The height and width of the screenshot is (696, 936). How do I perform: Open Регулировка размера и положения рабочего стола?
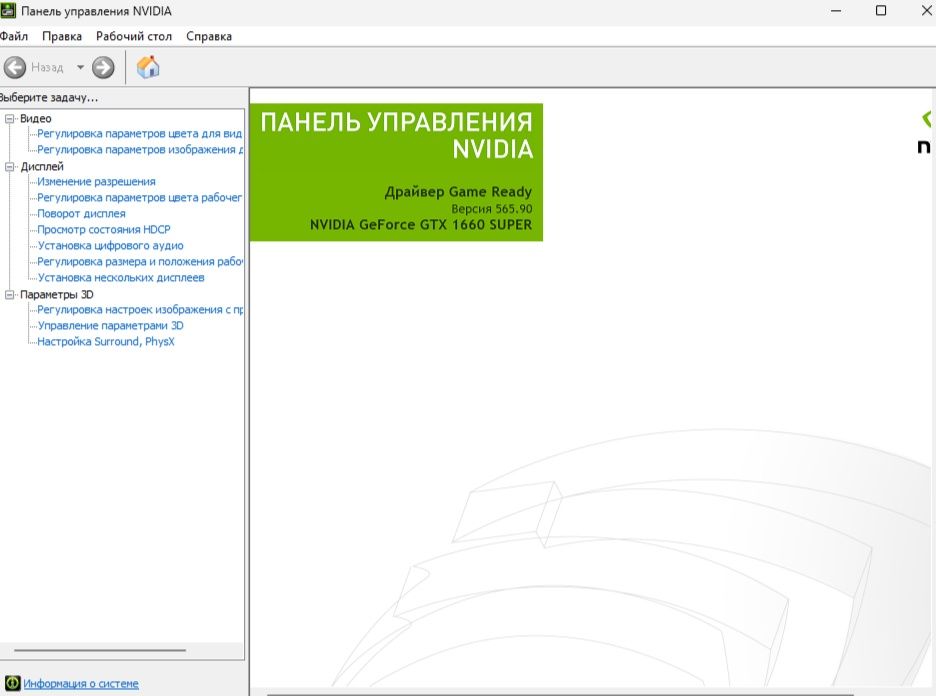[140, 261]
